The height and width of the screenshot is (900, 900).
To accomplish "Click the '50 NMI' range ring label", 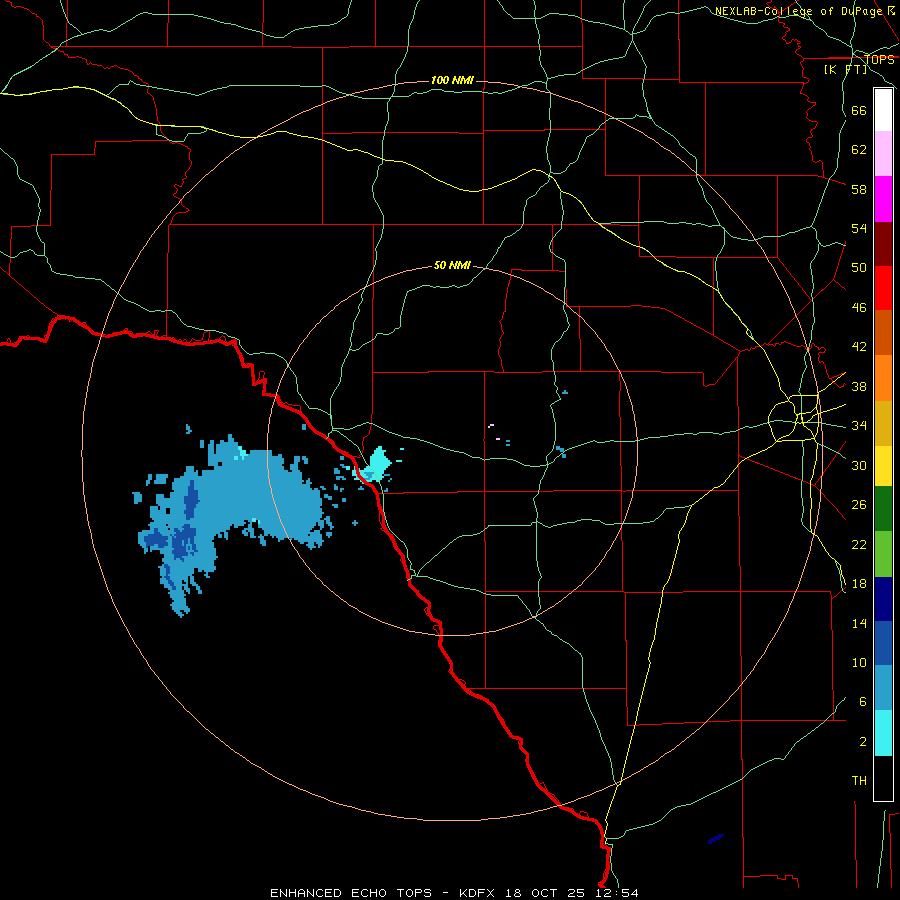I will (452, 265).
